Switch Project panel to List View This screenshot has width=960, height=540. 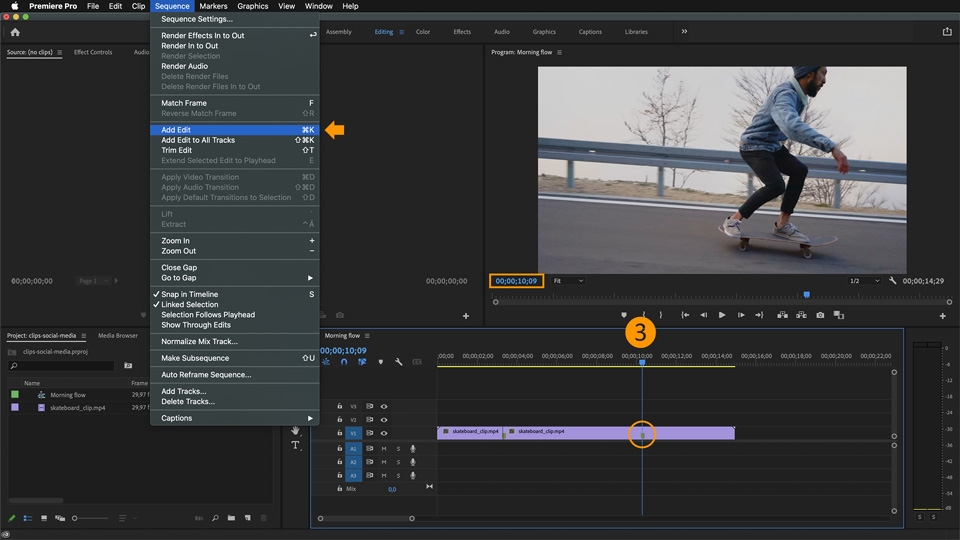tap(28, 518)
